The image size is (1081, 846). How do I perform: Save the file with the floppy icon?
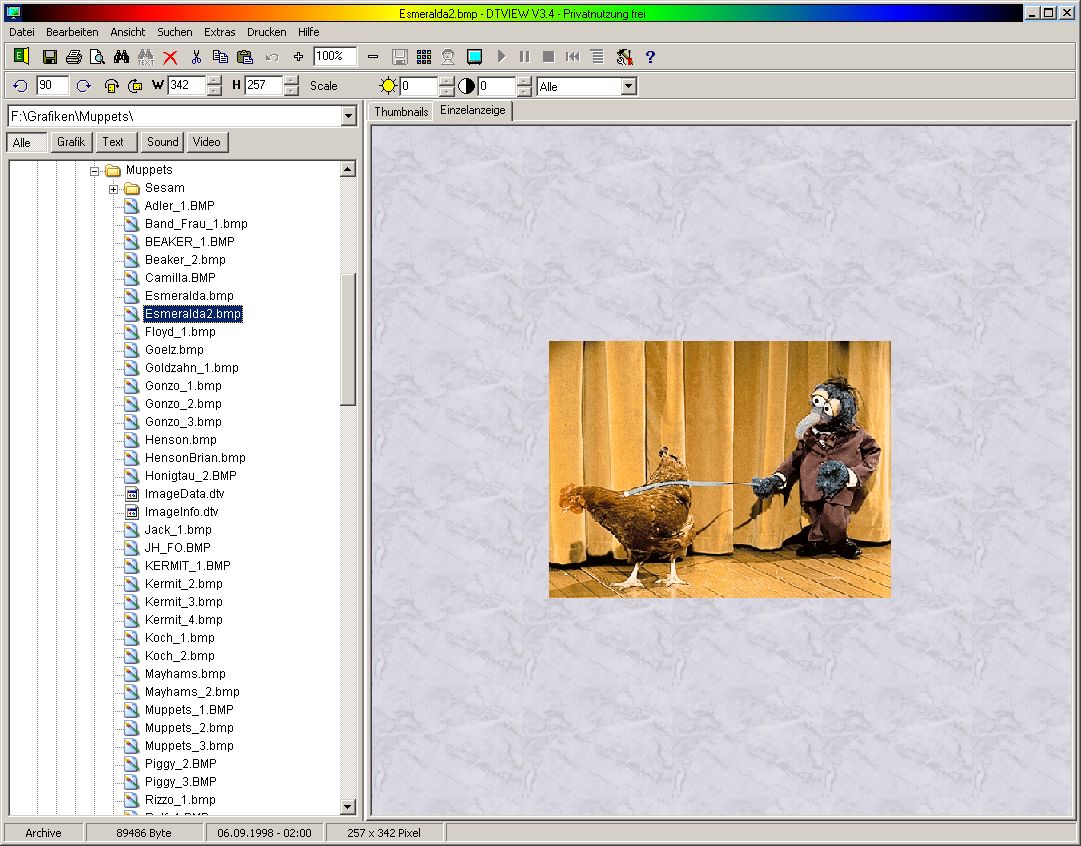pos(50,57)
